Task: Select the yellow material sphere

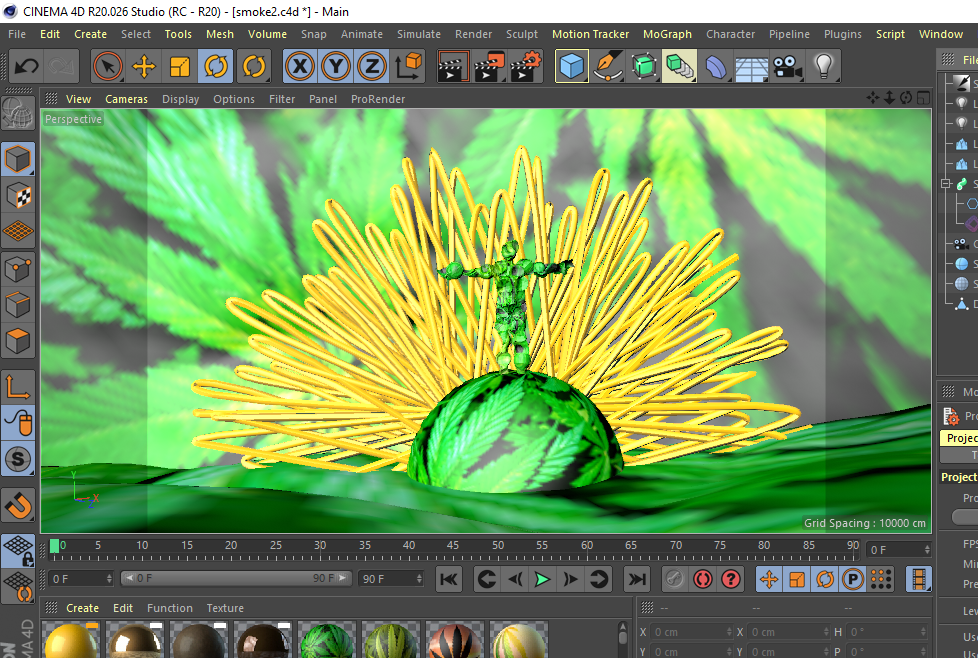Action: tap(71, 640)
